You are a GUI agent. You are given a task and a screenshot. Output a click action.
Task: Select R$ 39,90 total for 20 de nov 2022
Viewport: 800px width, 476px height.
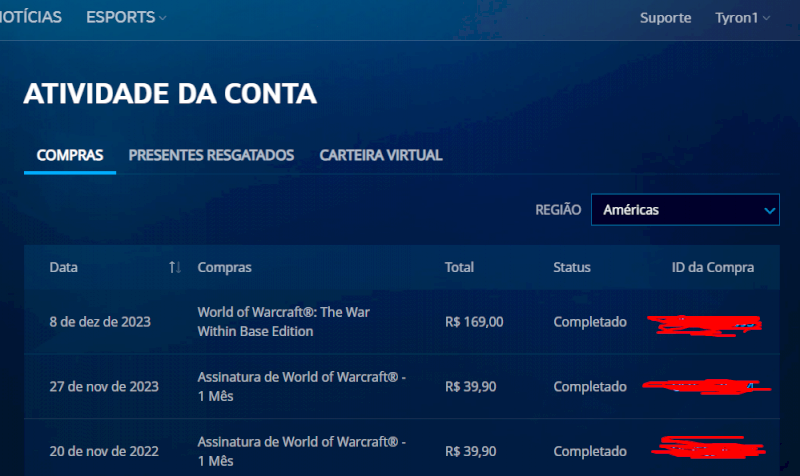470,452
